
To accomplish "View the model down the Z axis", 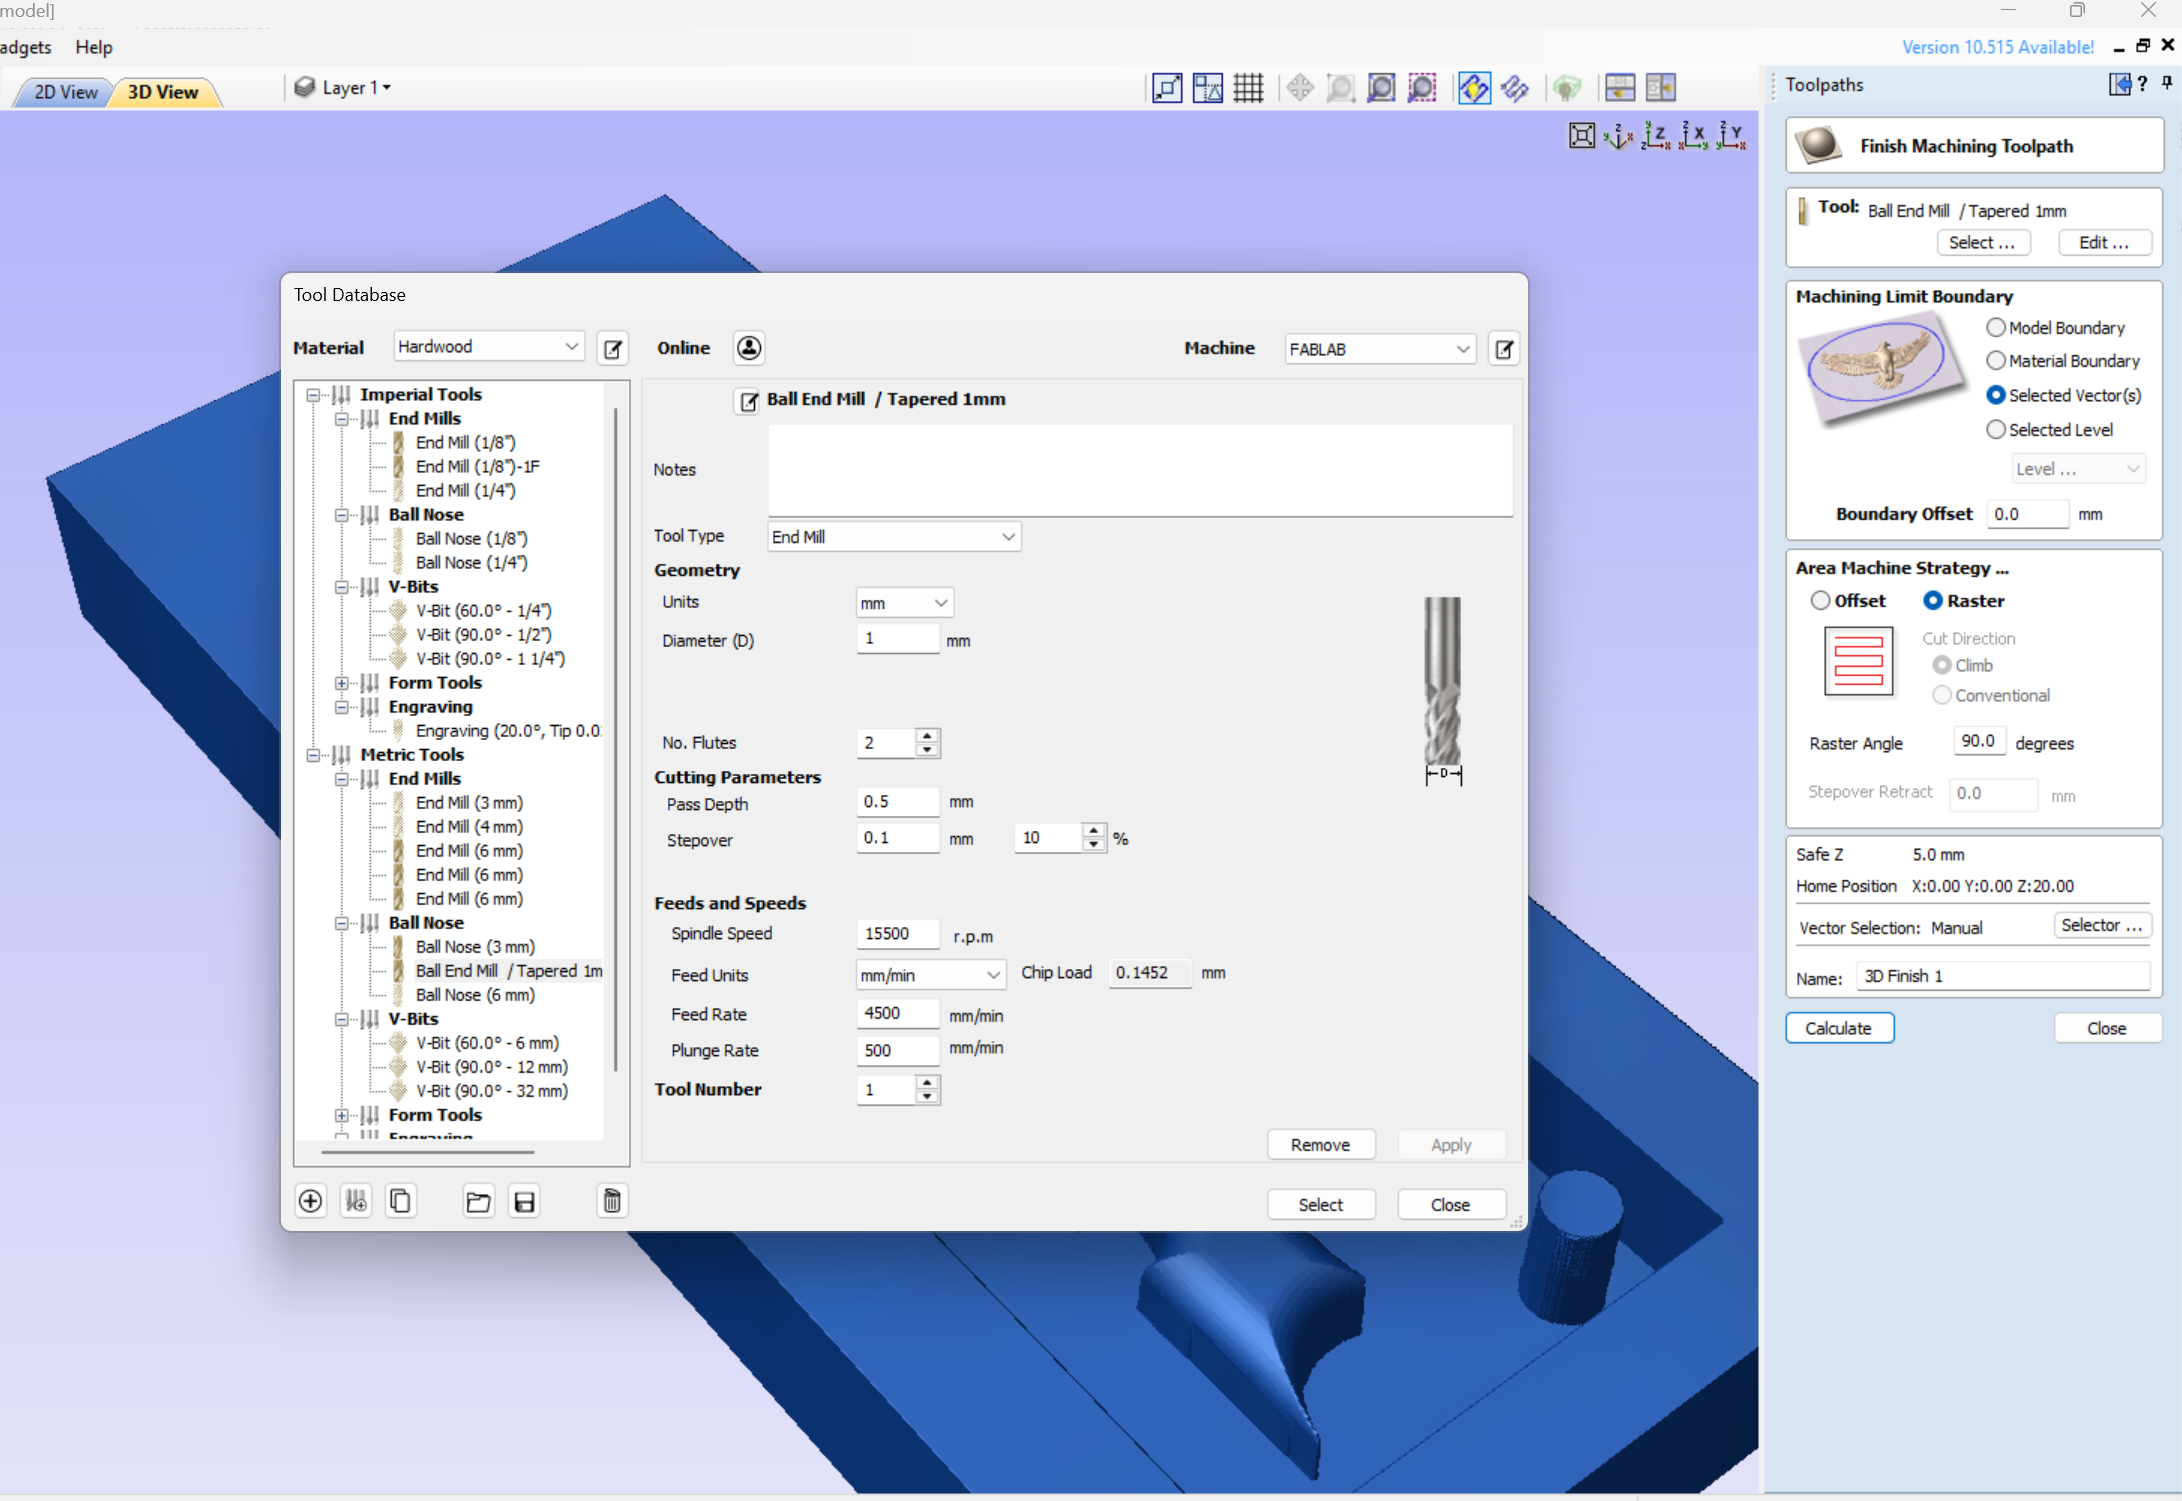I will [x=1656, y=135].
